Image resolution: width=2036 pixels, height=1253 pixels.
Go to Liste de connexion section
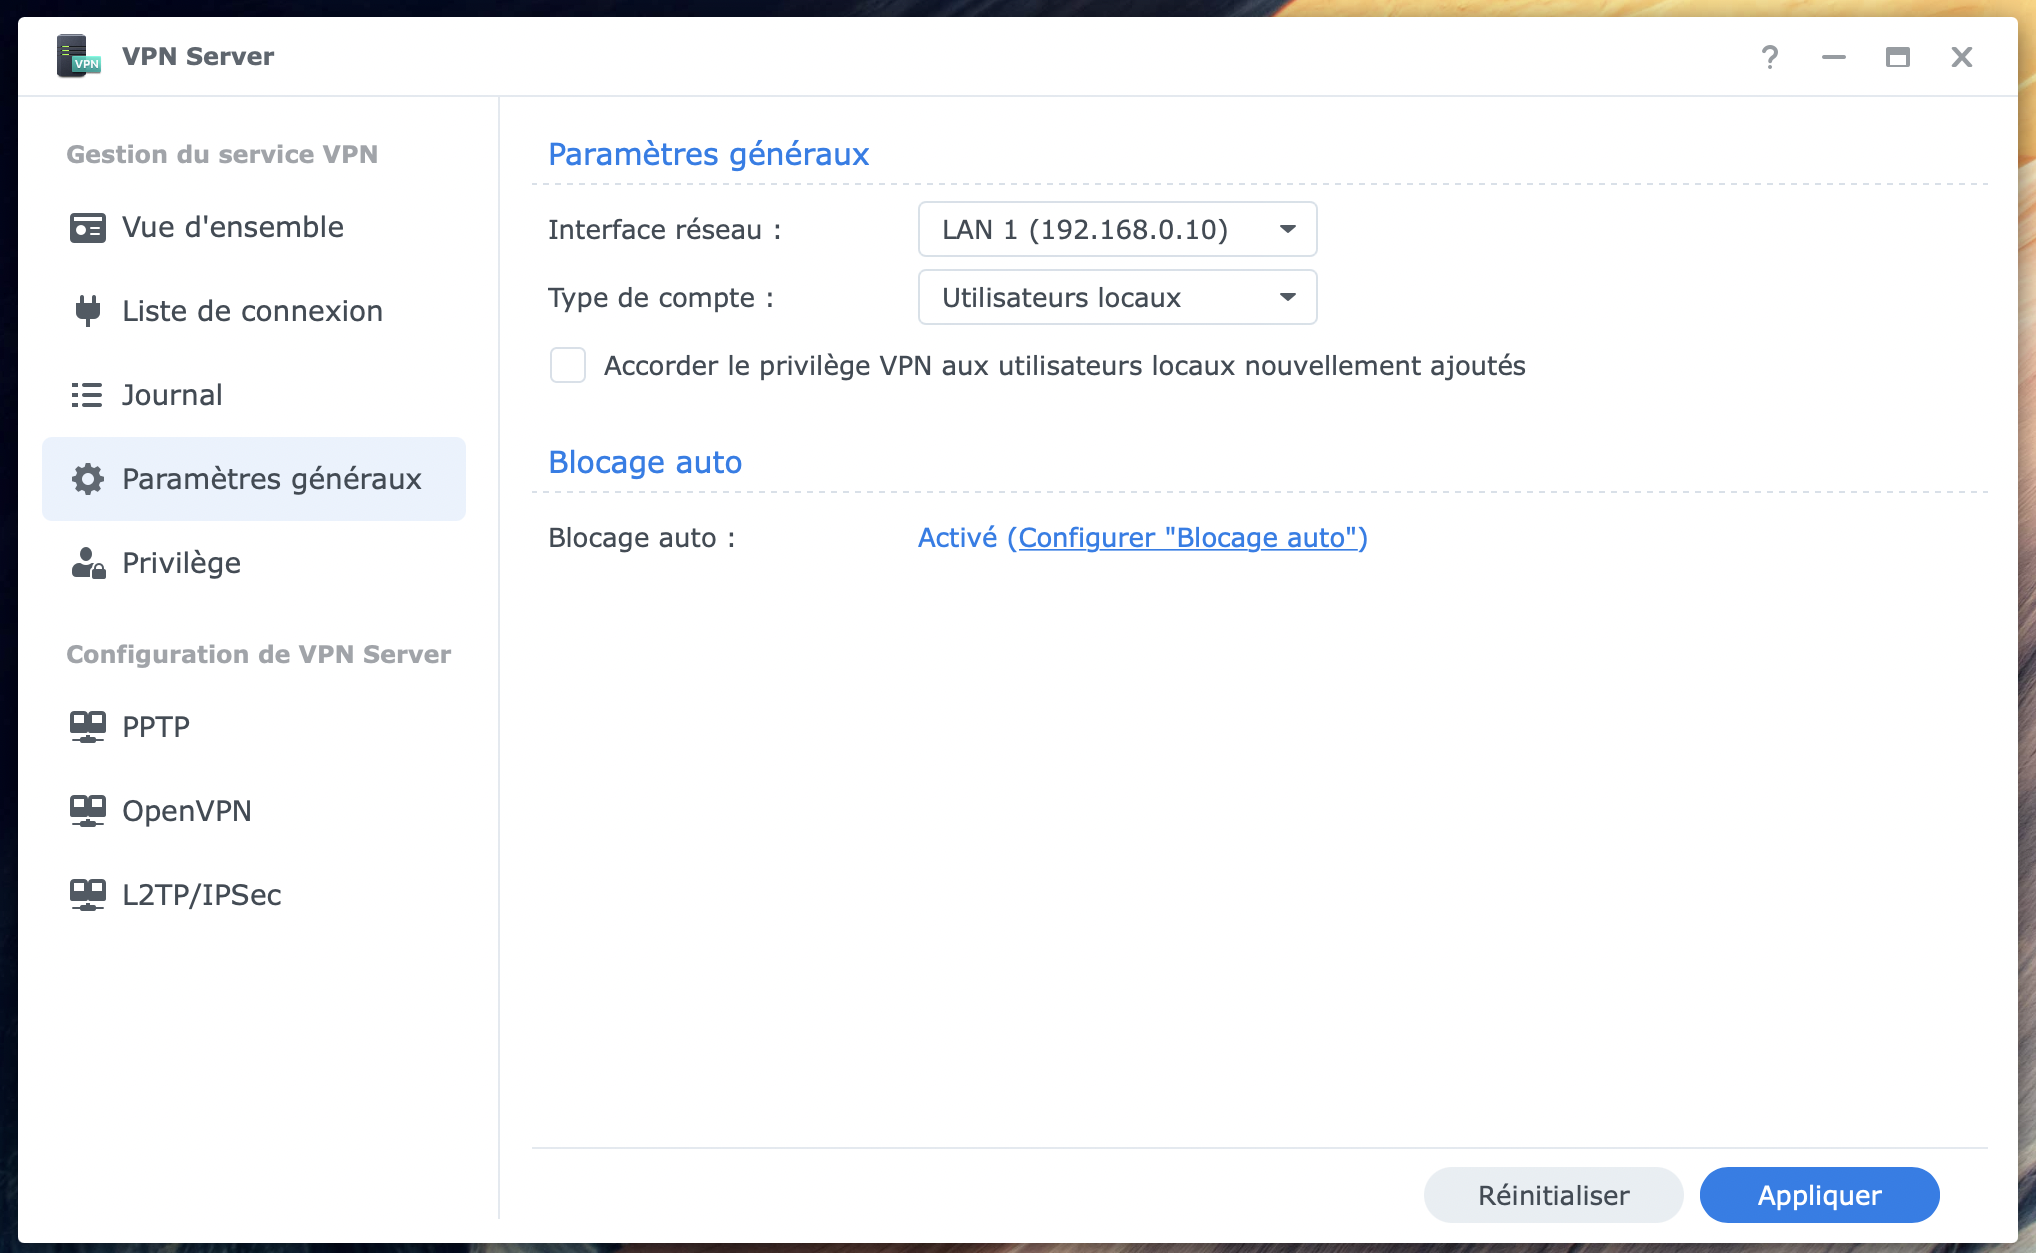pos(252,311)
